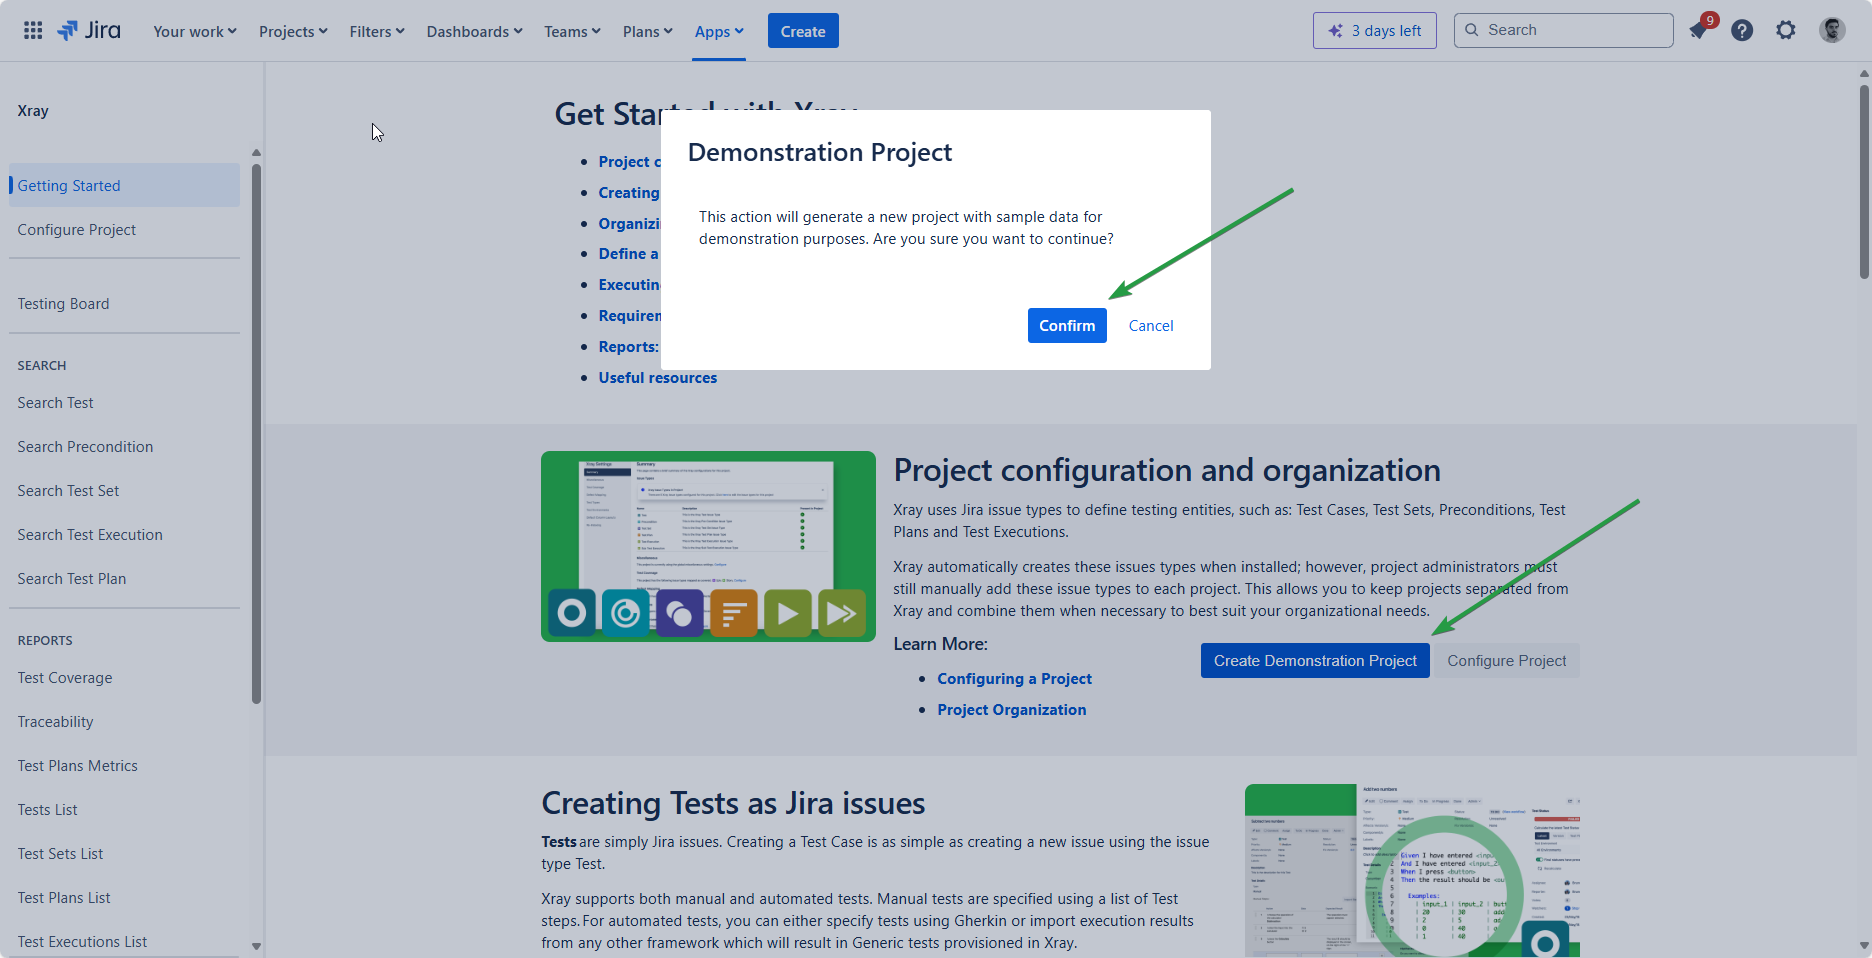The height and width of the screenshot is (958, 1872).
Task: Click the Create button
Action: point(803,31)
